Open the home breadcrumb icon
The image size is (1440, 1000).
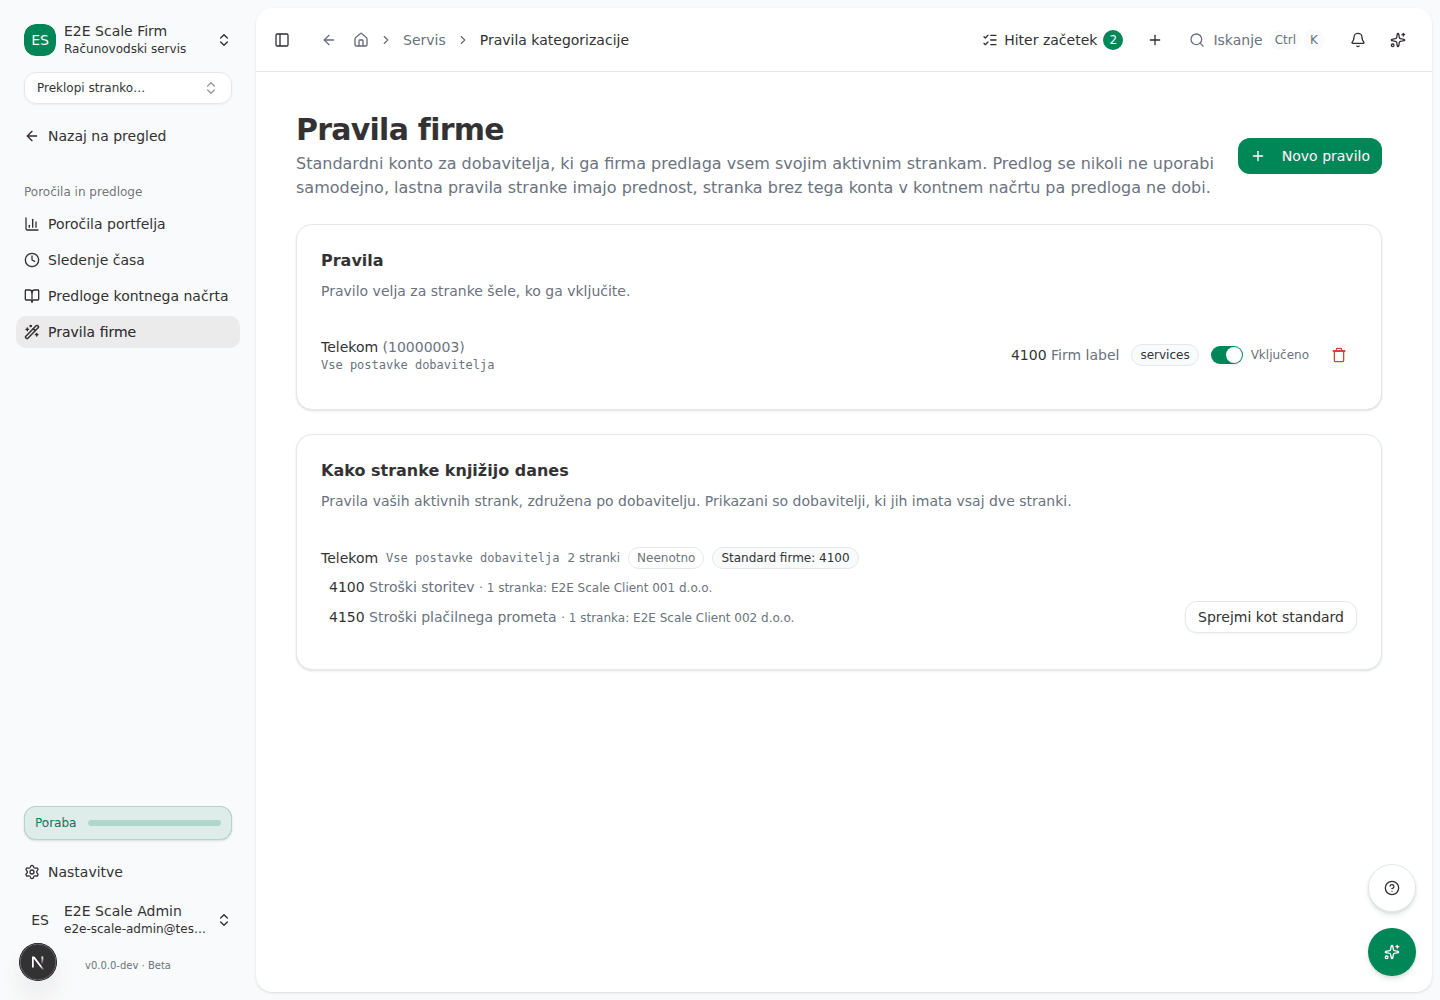[361, 40]
